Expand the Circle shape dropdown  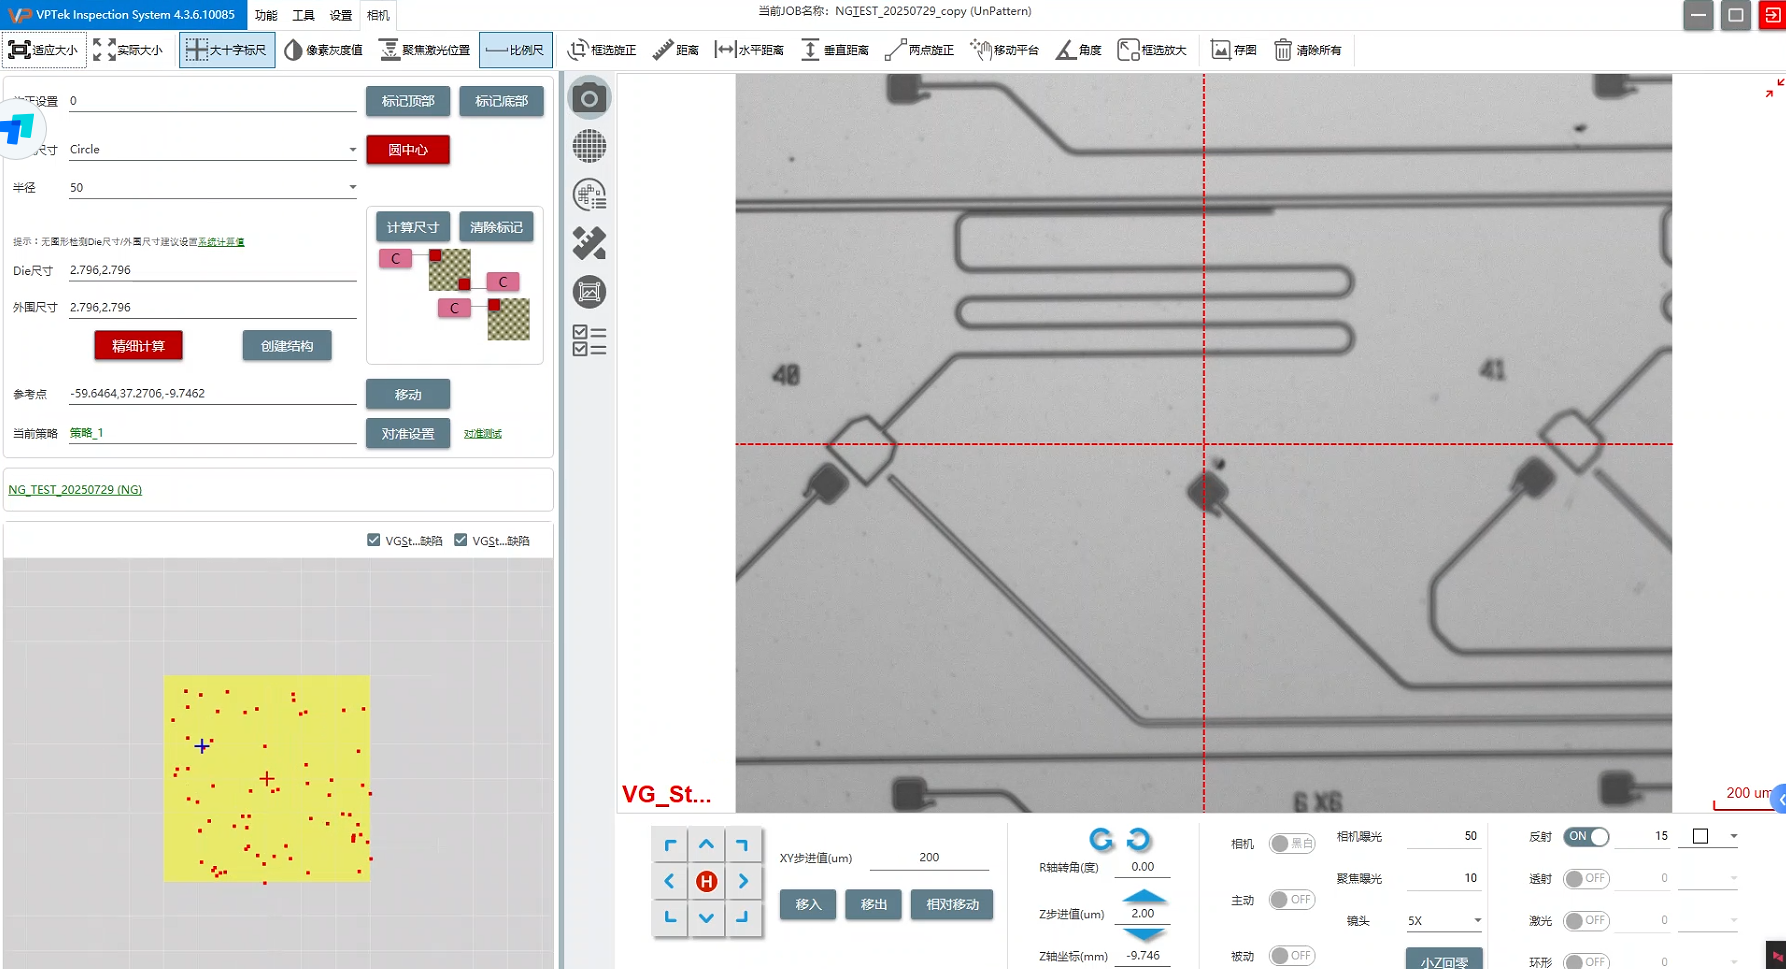pyautogui.click(x=352, y=150)
